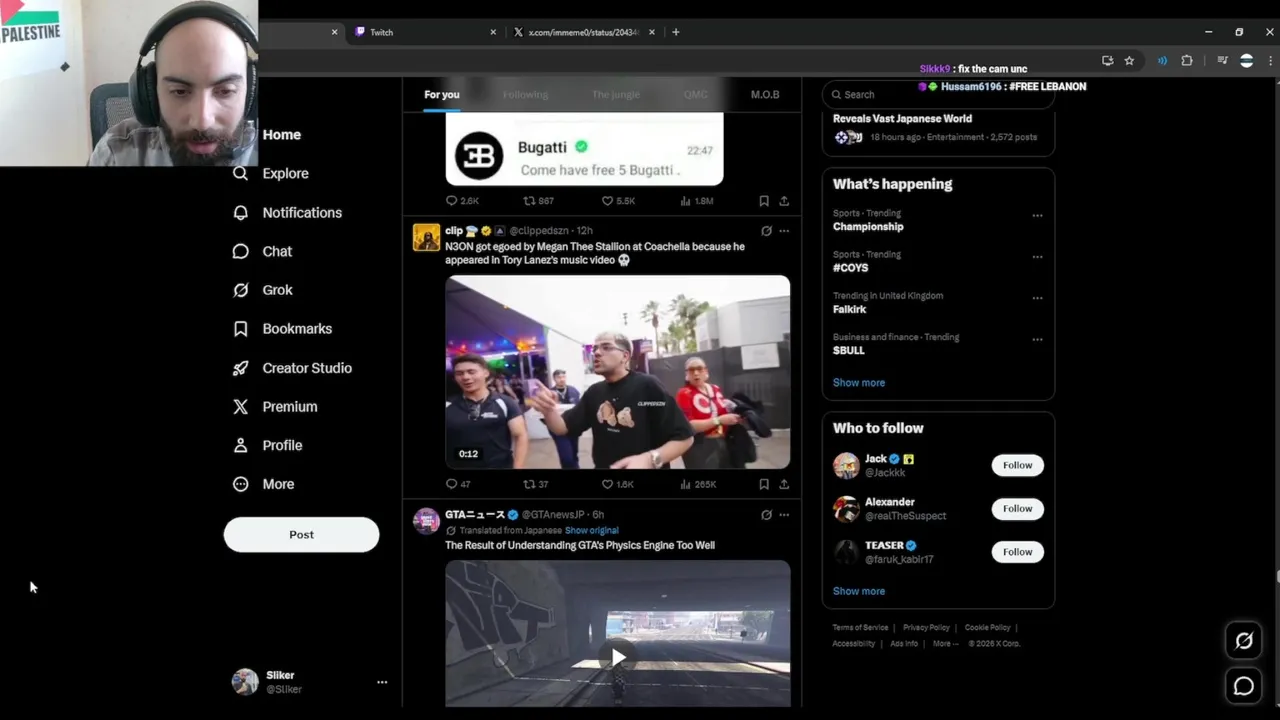Reply to the Bugatti post
Viewport: 1280px width, 720px height.
click(462, 201)
